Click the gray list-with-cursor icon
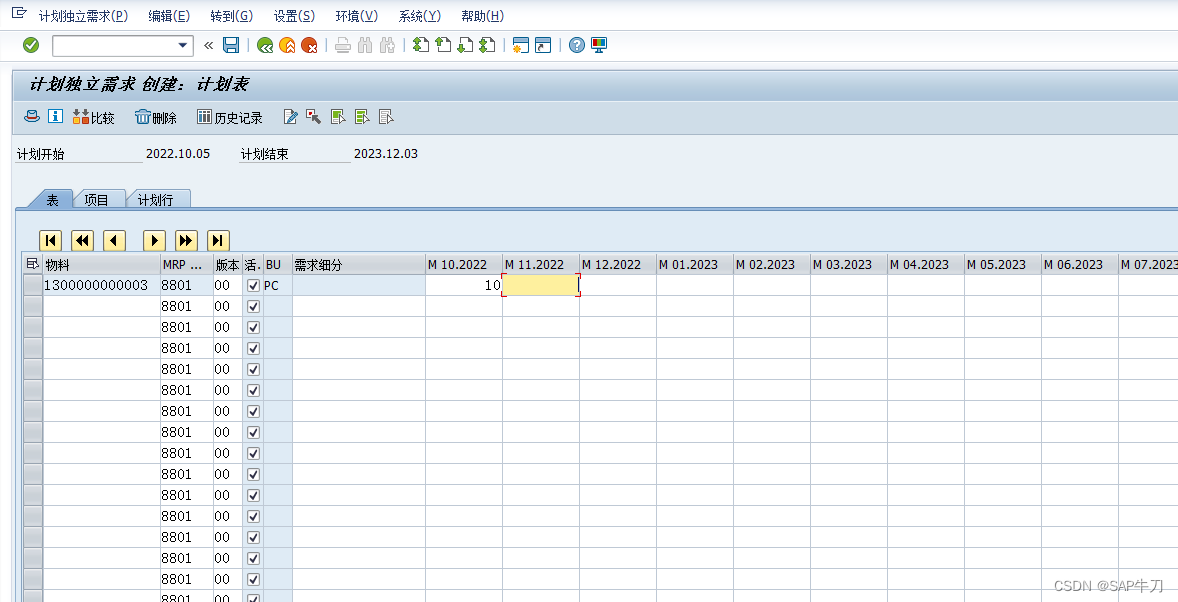 click(386, 117)
